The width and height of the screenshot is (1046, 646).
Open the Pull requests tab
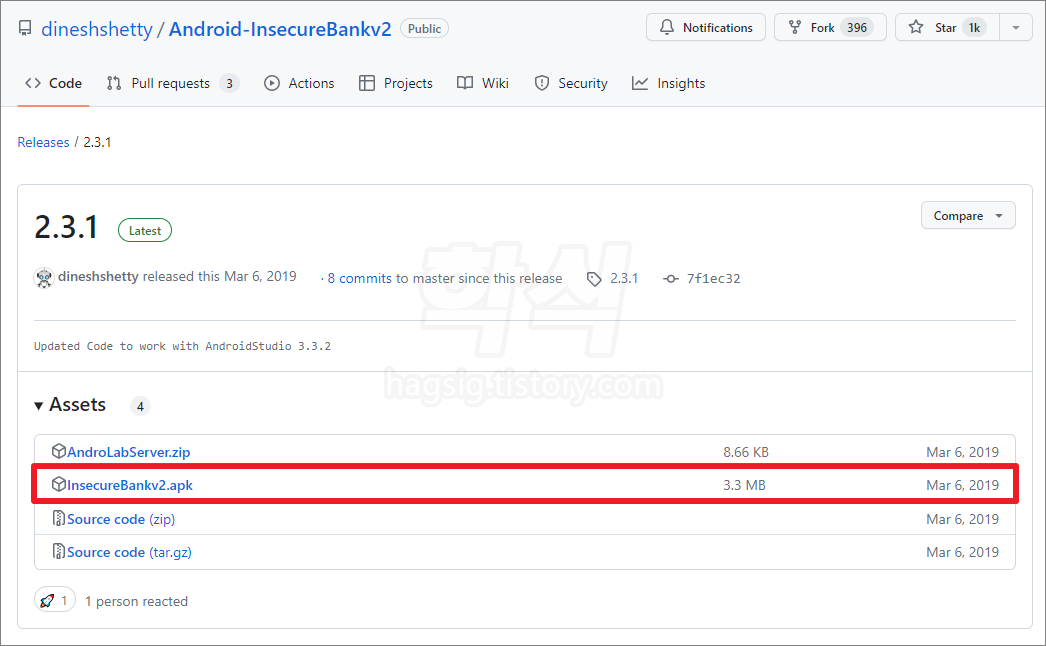pyautogui.click(x=172, y=83)
